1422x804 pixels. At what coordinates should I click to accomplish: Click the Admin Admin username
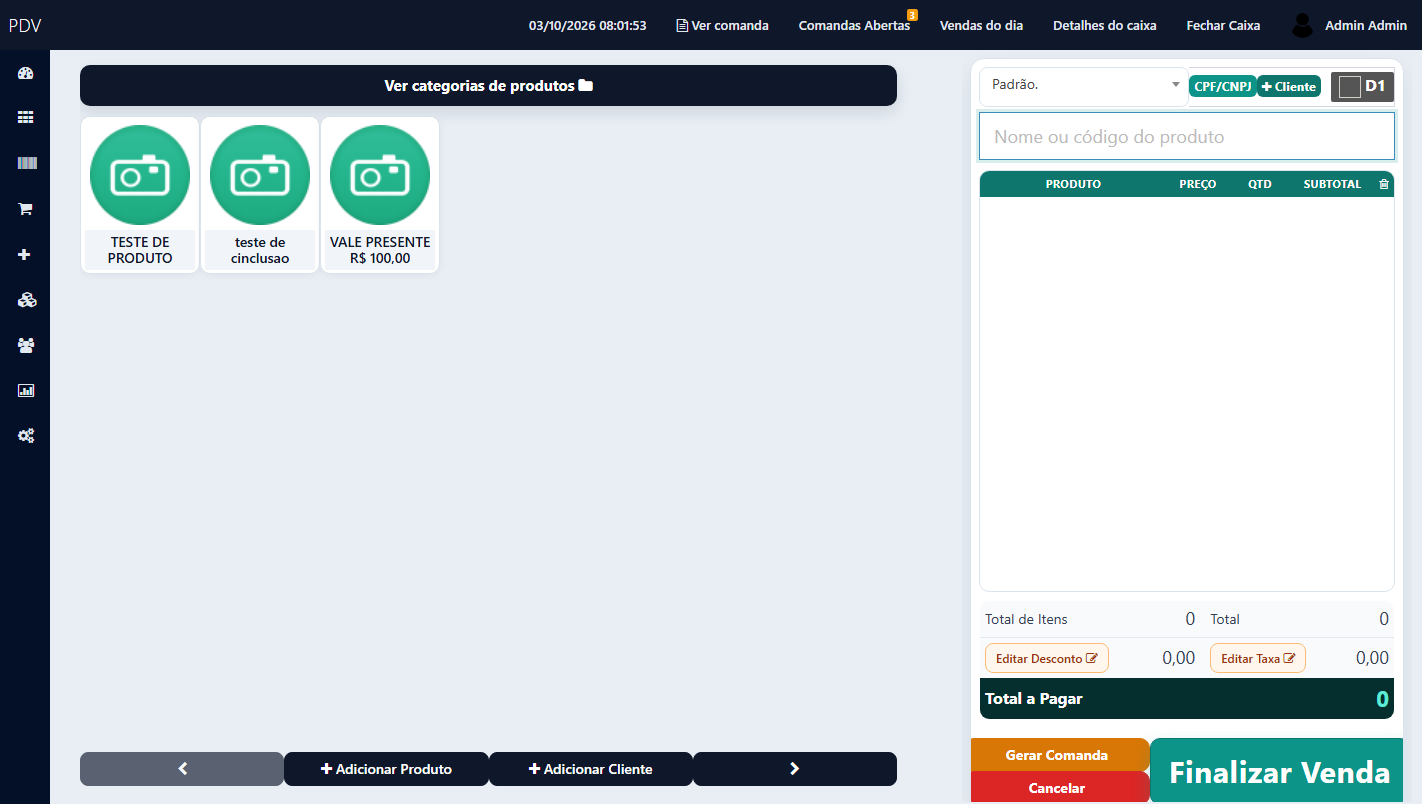1366,26
